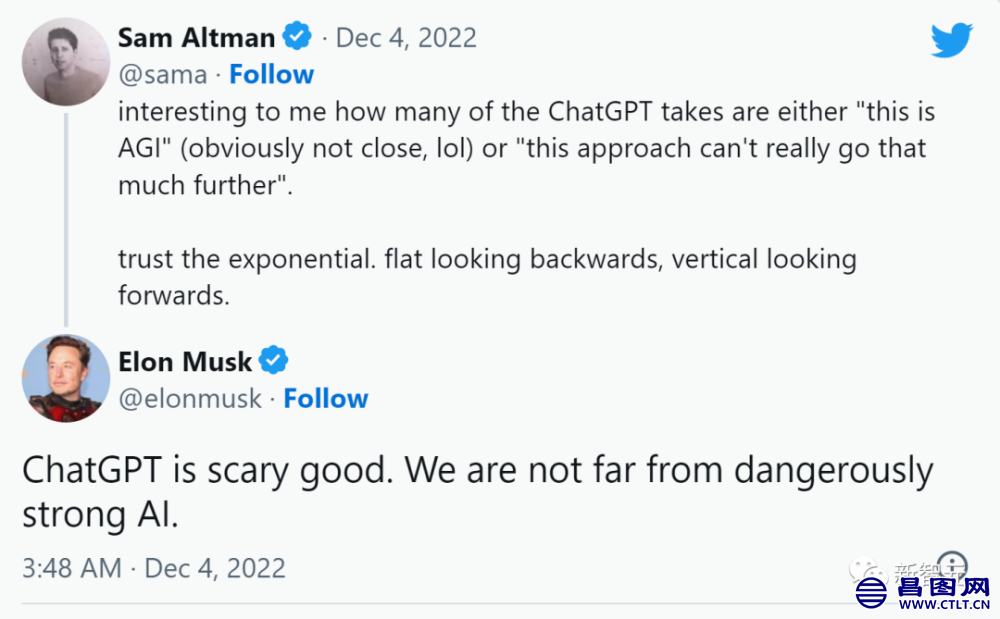This screenshot has width=1000, height=619.
Task: Open the @sama handle
Action: click(163, 75)
